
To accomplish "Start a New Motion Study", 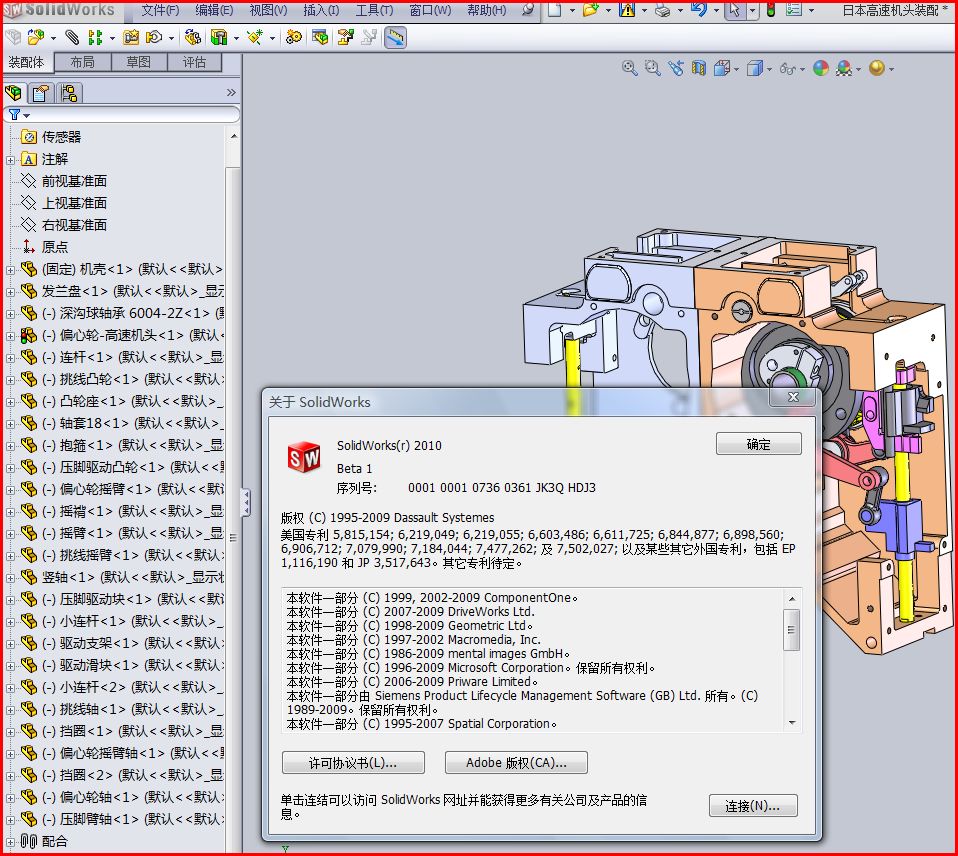I will click(293, 38).
